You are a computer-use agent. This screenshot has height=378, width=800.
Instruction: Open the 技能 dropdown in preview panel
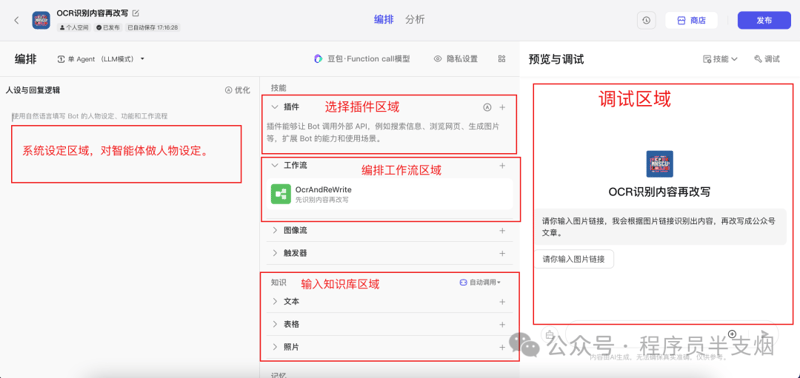pos(720,59)
